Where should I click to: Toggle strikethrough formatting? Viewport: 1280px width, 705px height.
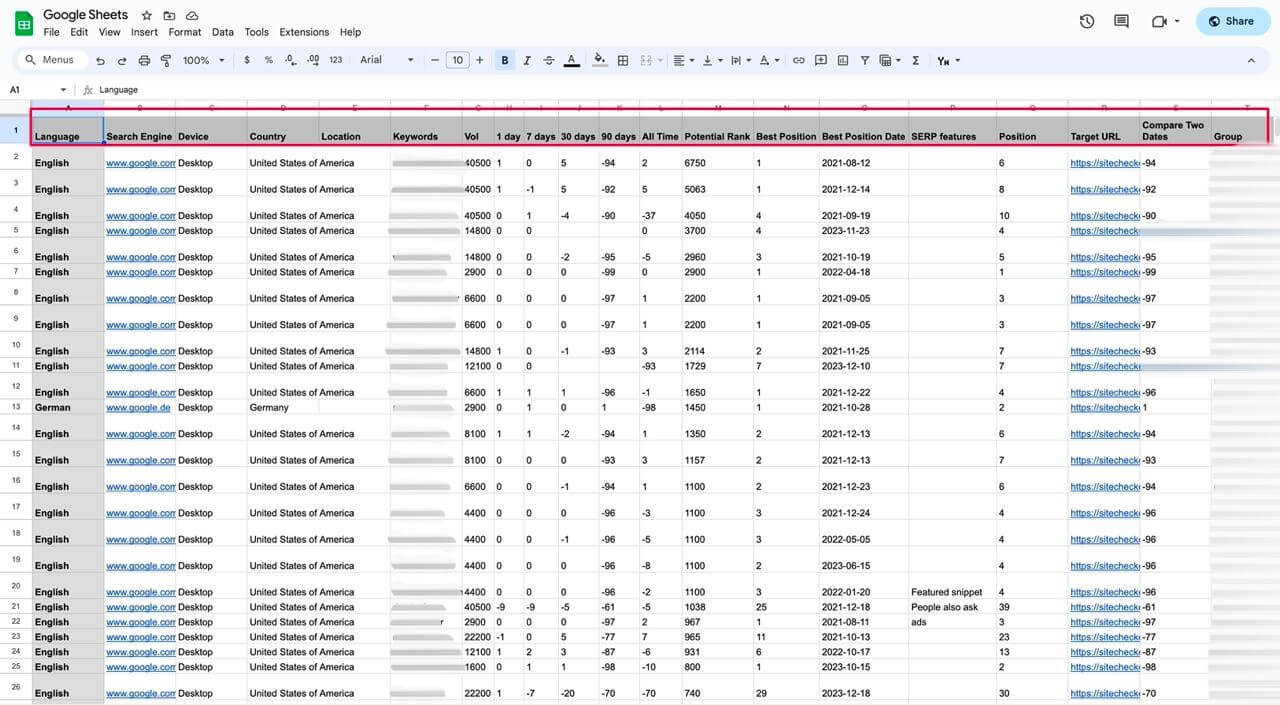(x=549, y=60)
